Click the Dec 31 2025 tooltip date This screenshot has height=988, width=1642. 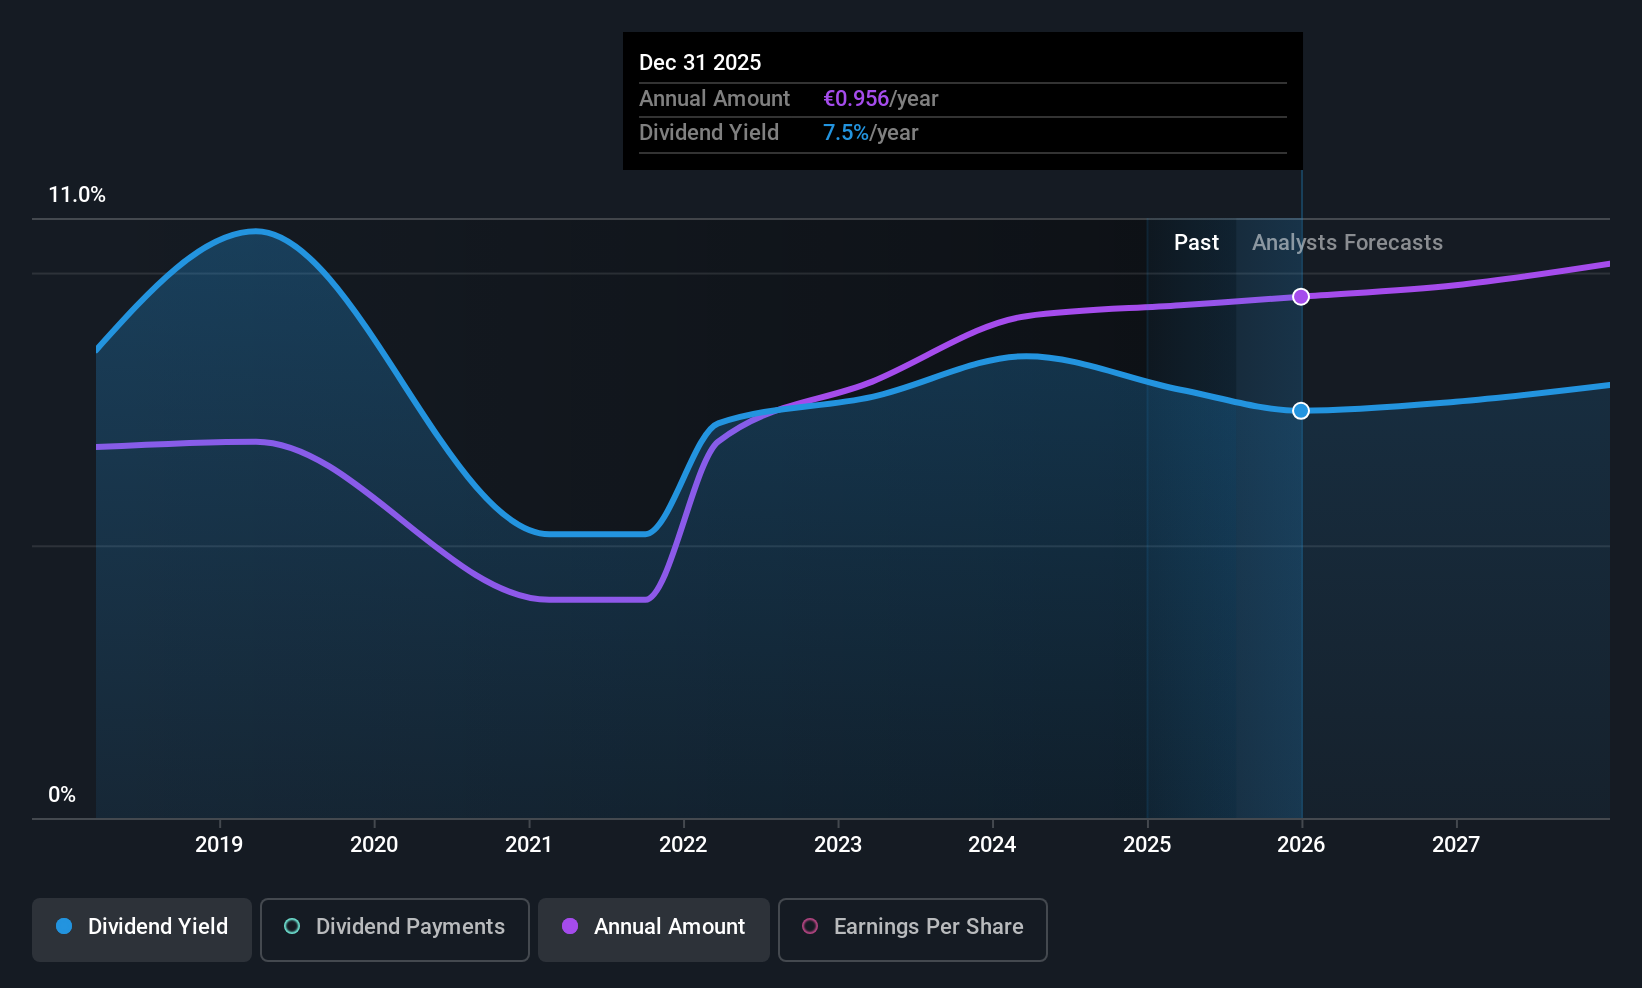pos(700,63)
